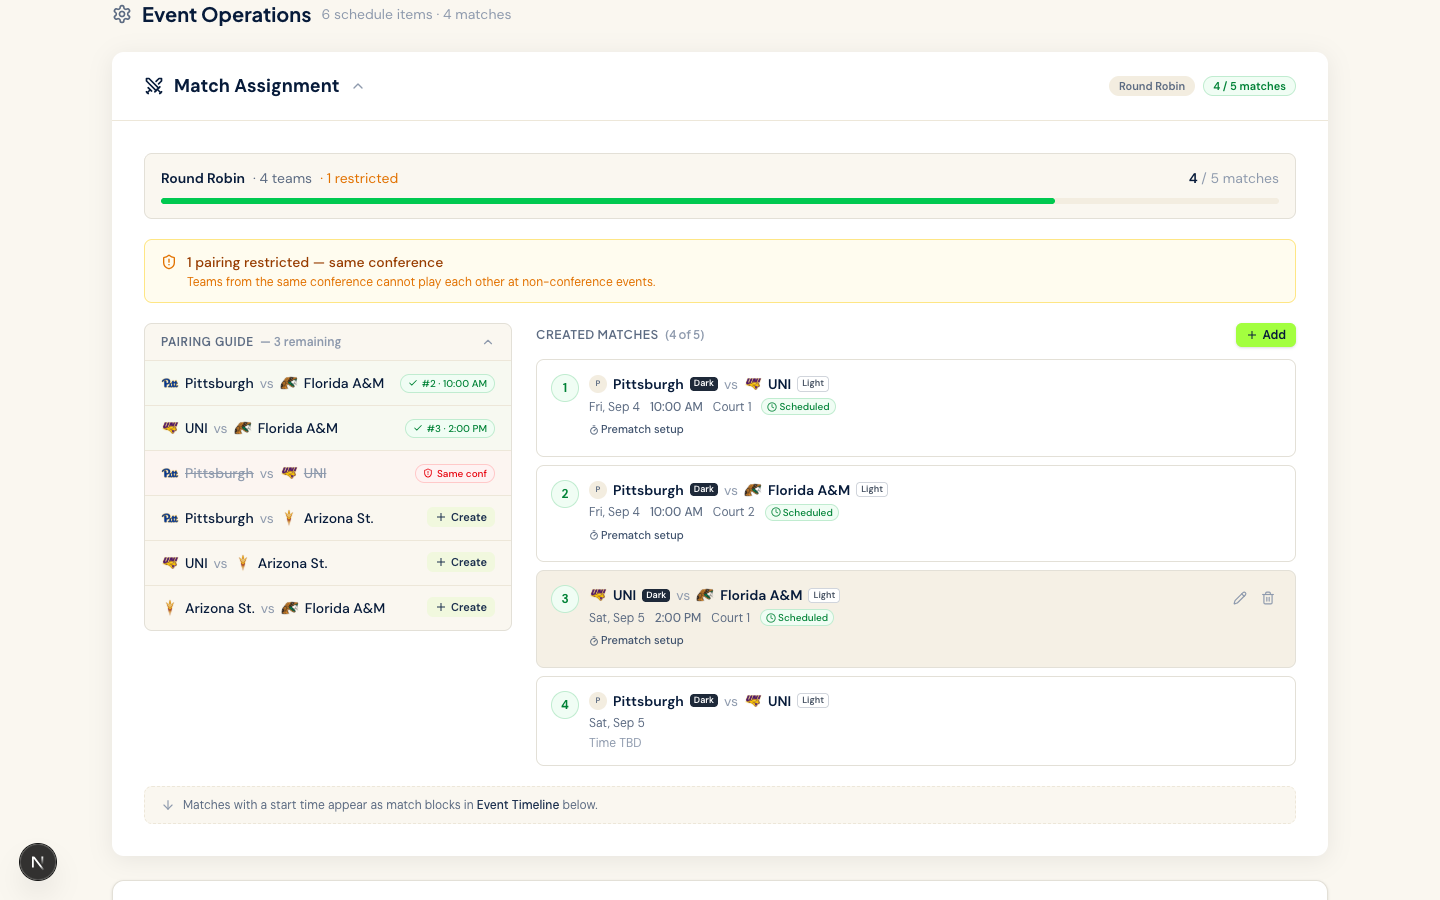Collapse the Pairing Guide panel
Image resolution: width=1440 pixels, height=900 pixels.
pyautogui.click(x=488, y=342)
